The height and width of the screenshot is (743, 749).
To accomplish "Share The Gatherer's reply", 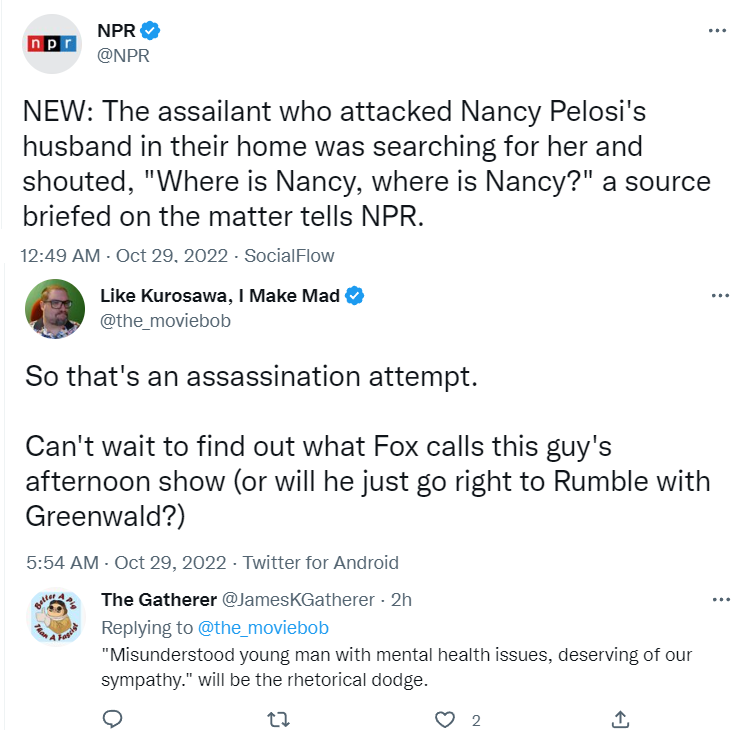I will click(x=620, y=719).
